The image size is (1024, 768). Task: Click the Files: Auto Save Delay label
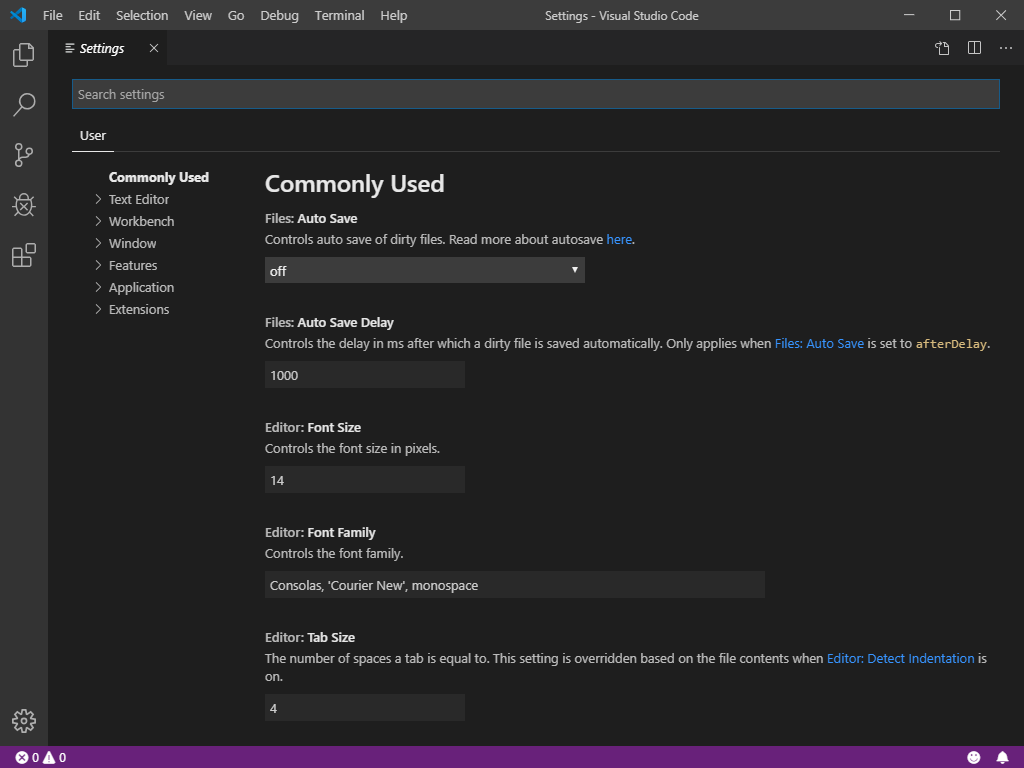(329, 323)
